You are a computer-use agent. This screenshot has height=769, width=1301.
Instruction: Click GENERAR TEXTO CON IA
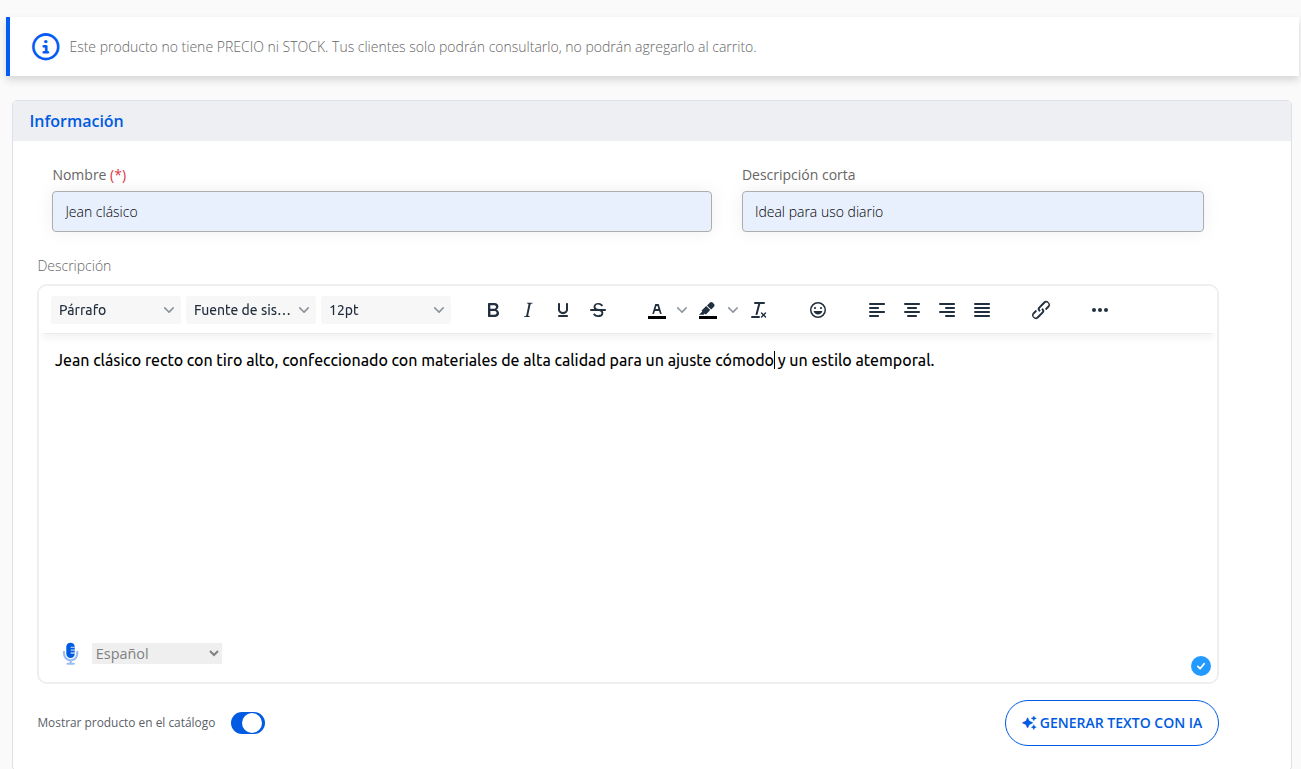pyautogui.click(x=1111, y=722)
